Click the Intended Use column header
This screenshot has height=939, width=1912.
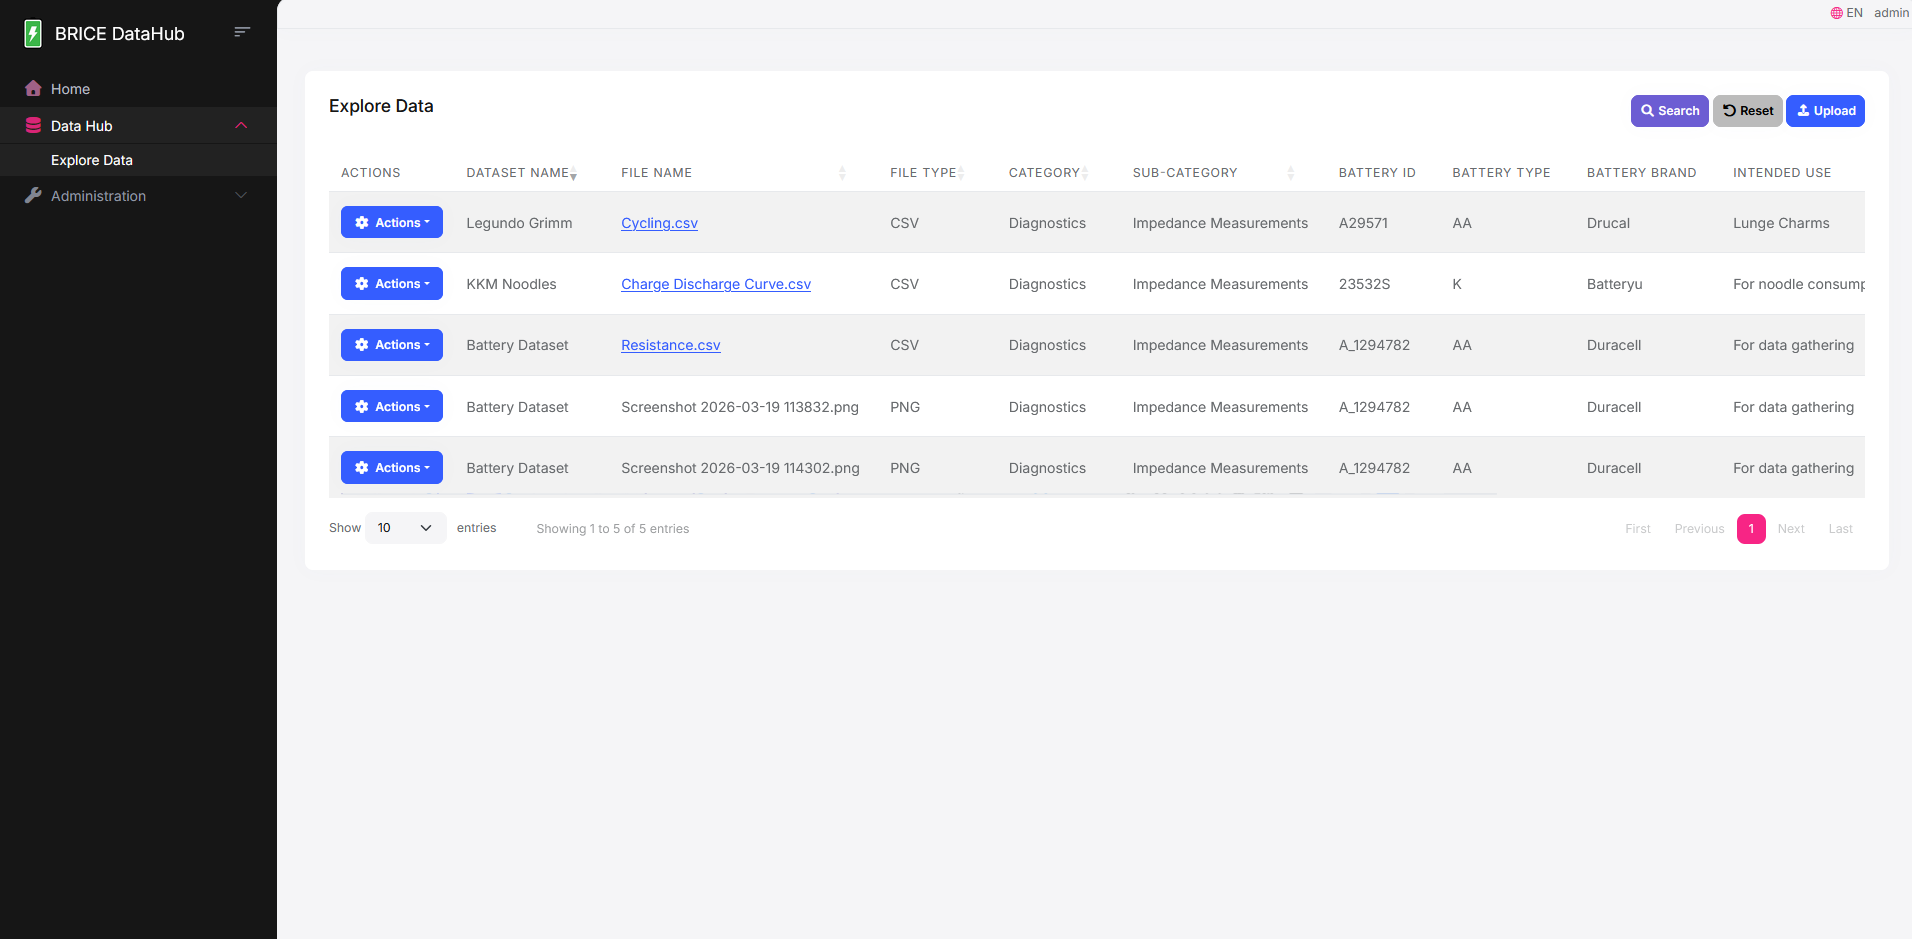pyautogui.click(x=1782, y=173)
